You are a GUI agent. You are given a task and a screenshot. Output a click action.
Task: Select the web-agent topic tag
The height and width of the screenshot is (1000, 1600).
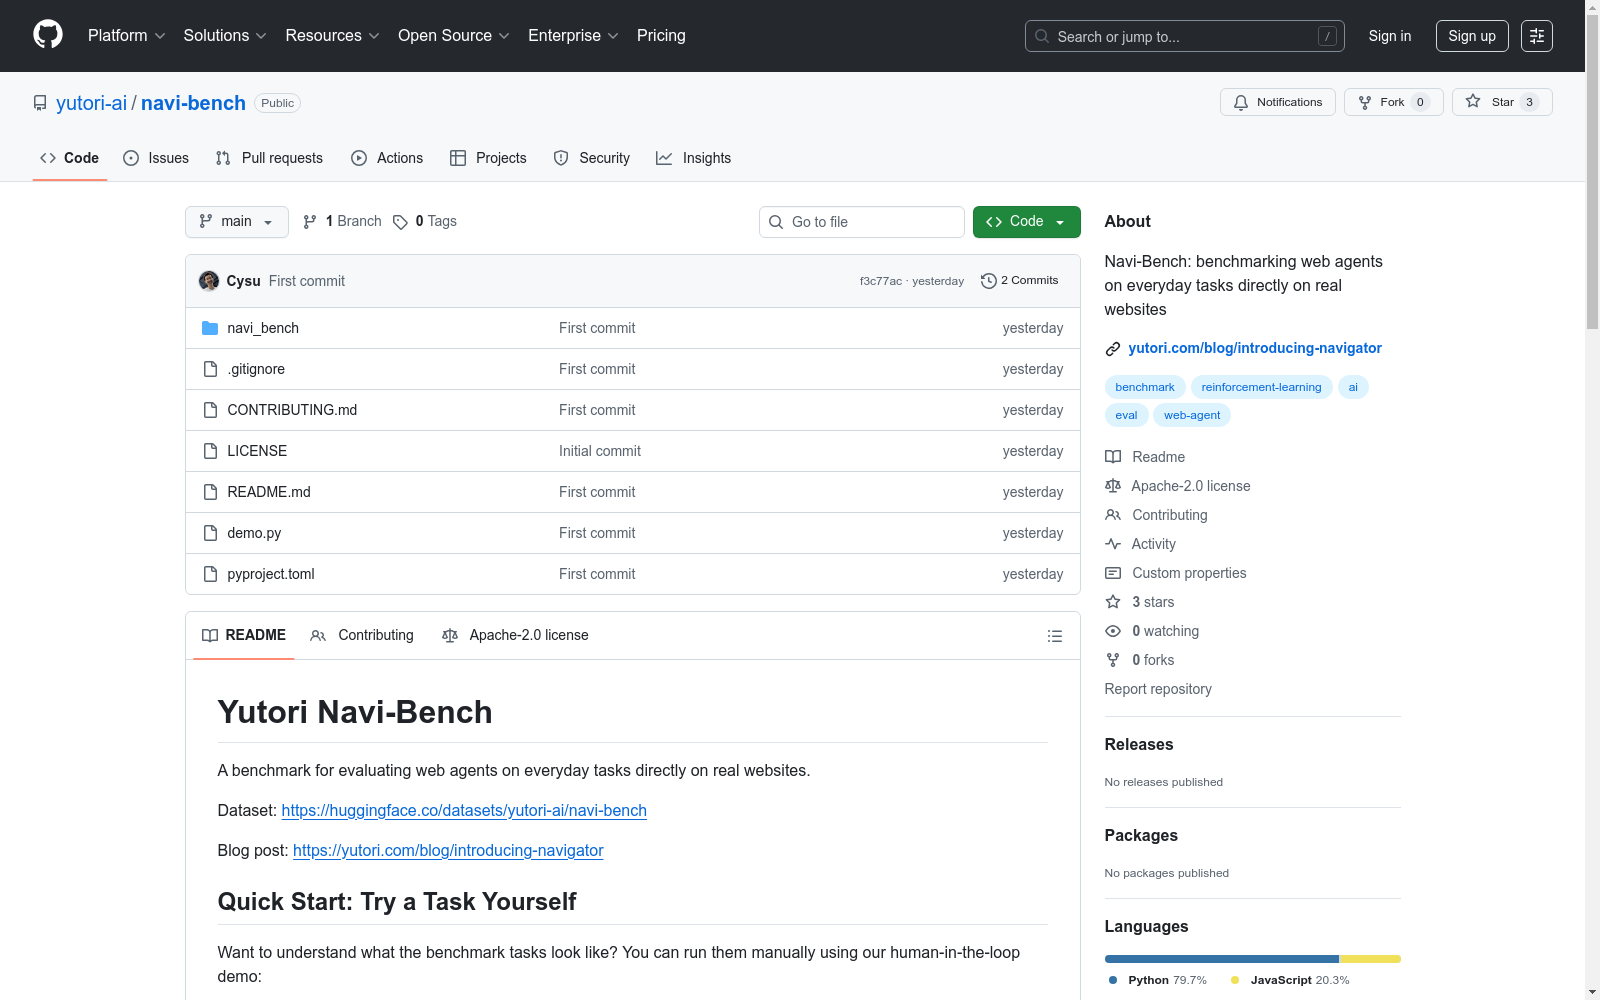[x=1192, y=415]
